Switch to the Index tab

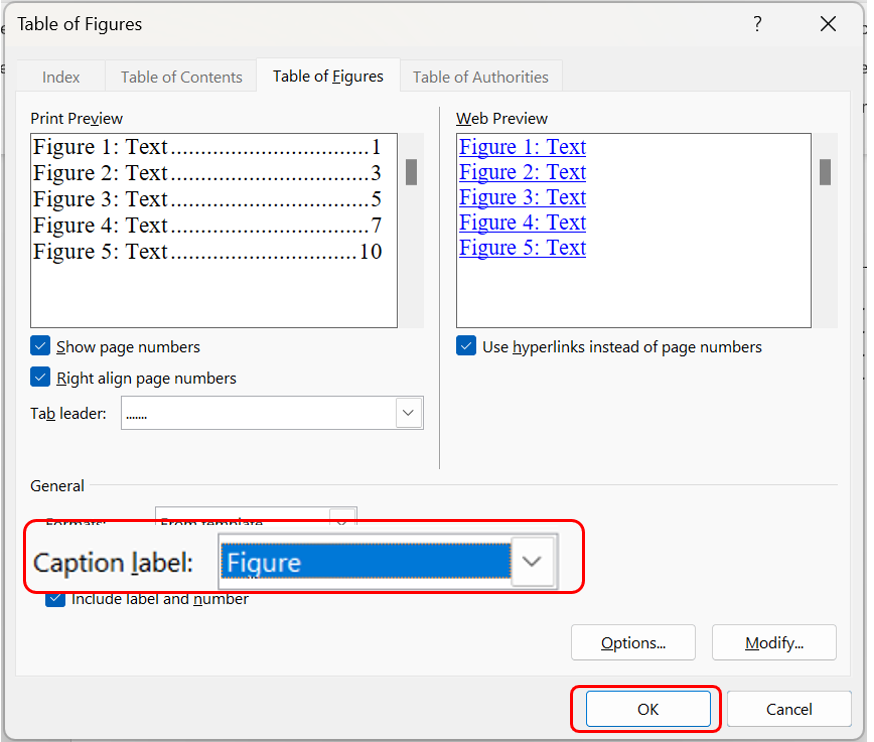point(61,77)
